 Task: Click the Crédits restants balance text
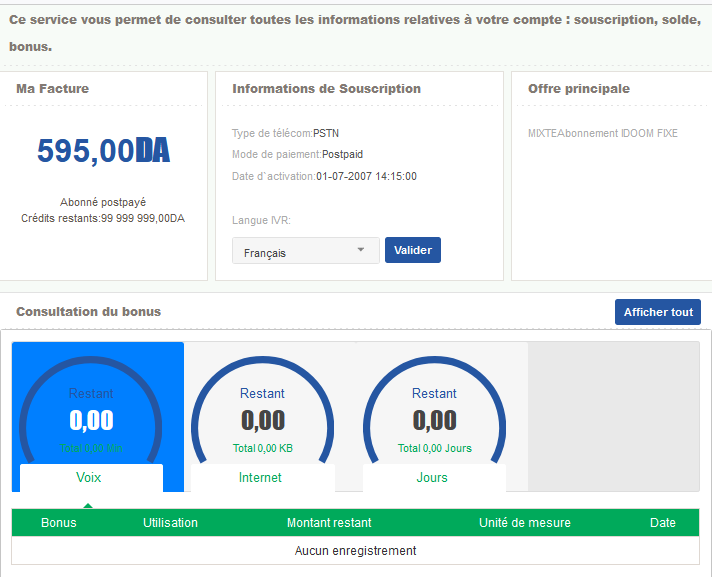coord(103,218)
